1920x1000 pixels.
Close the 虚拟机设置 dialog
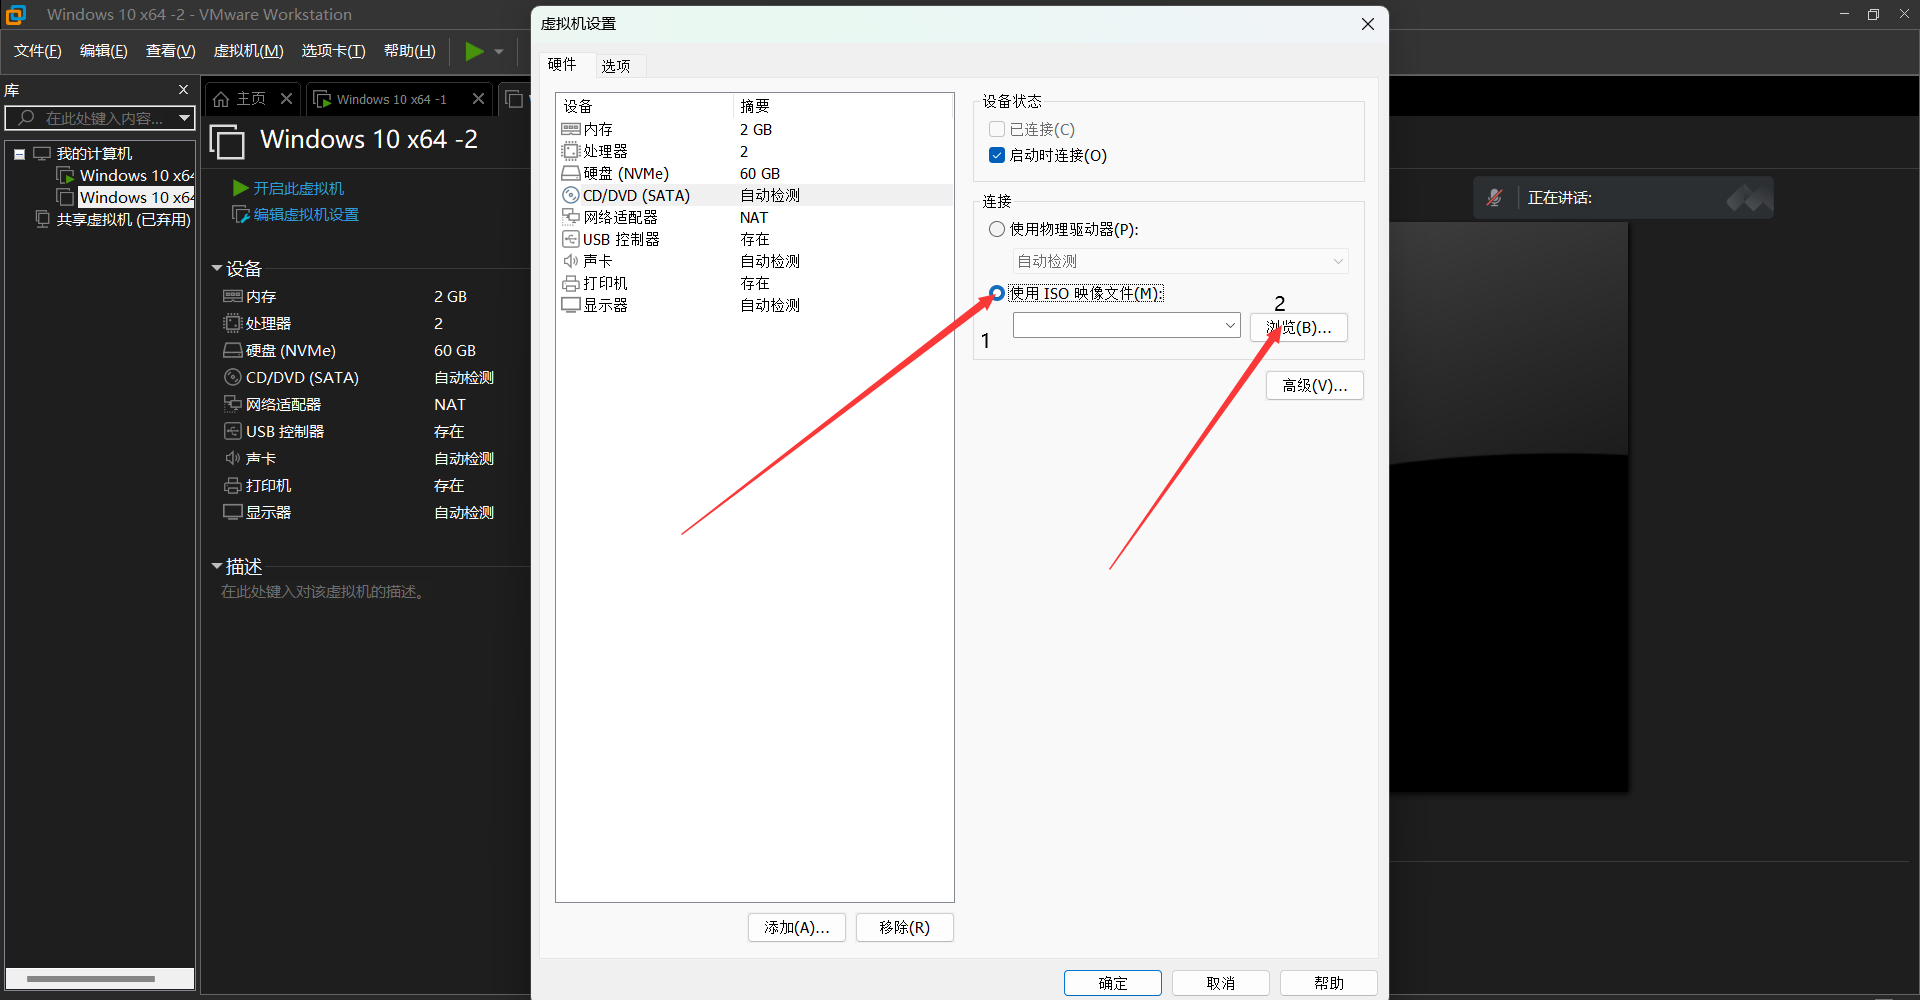(1368, 24)
